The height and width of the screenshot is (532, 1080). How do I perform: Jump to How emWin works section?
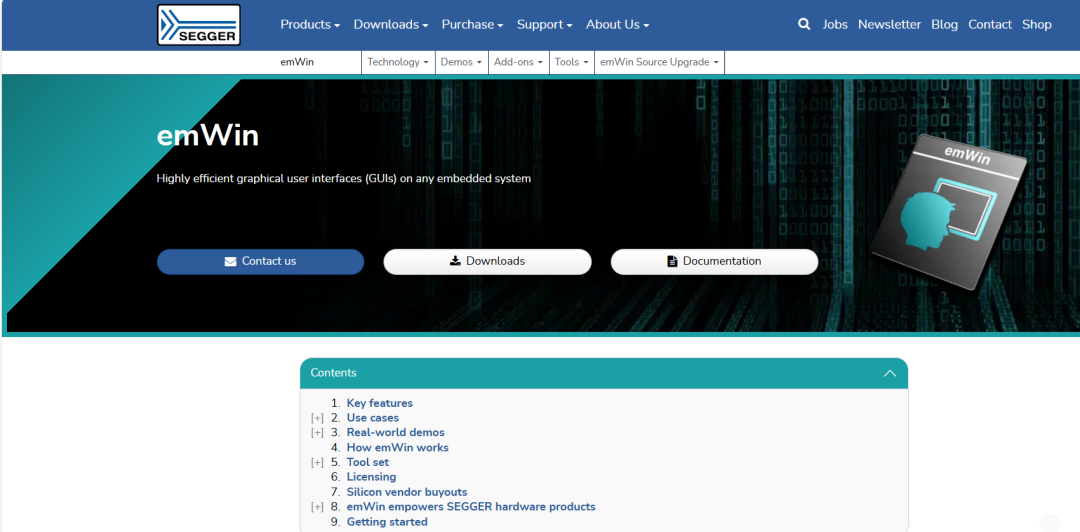point(397,447)
